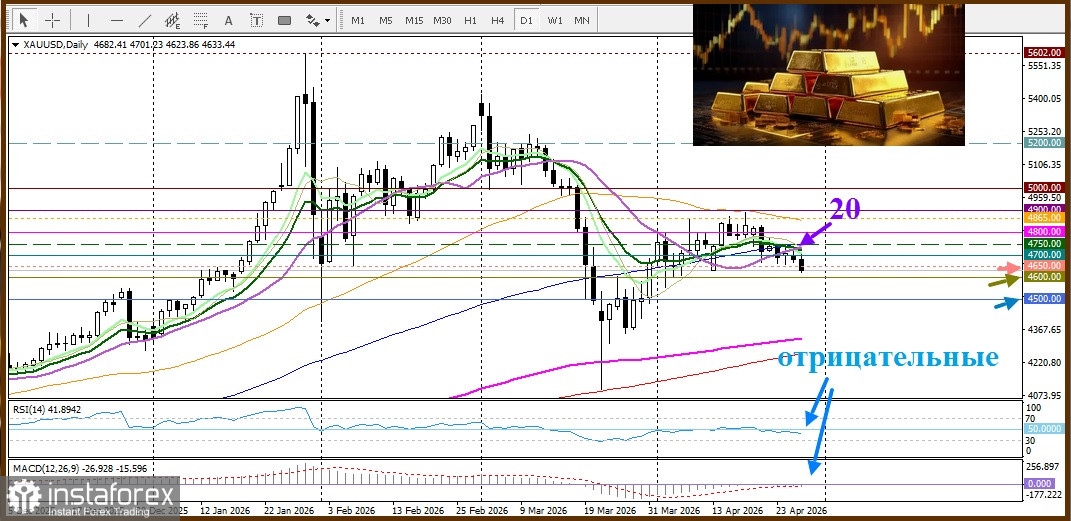This screenshot has height=521, width=1071.
Task: Choose the gray Rectangle shape tool
Action: tap(284, 20)
